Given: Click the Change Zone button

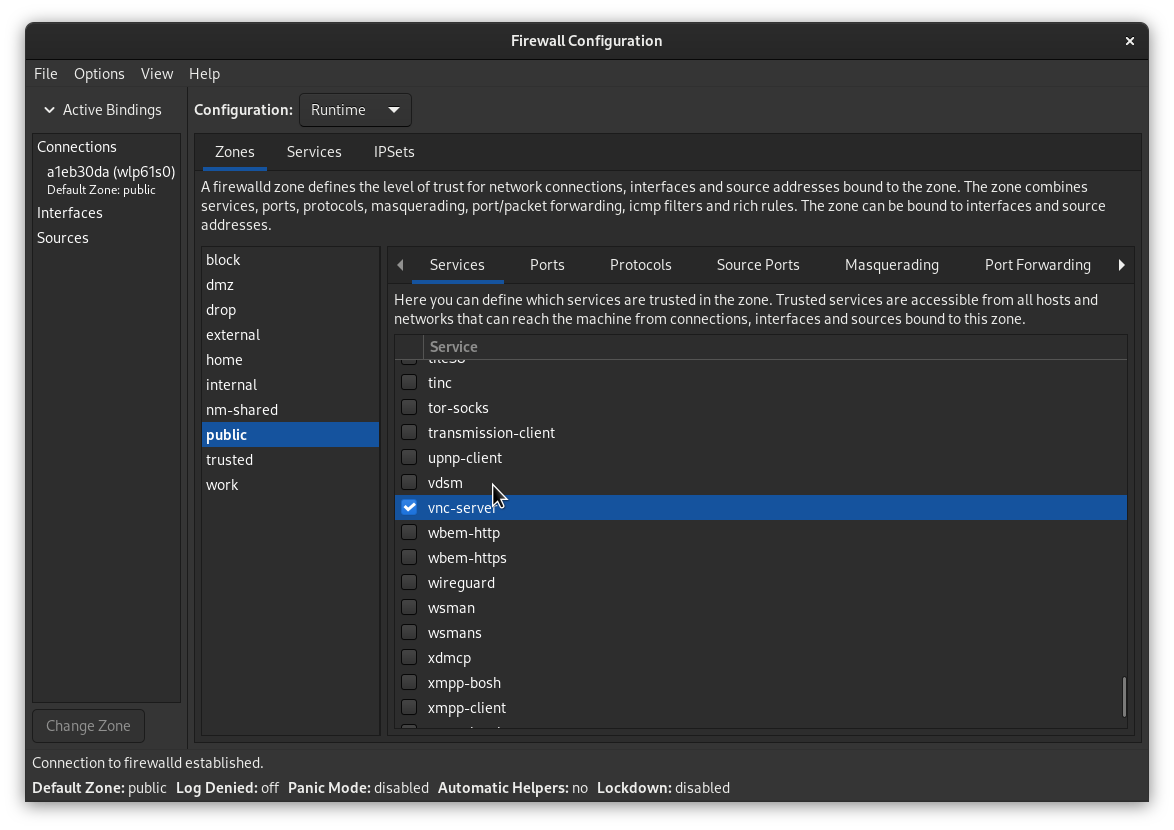Looking at the screenshot, I should [88, 725].
